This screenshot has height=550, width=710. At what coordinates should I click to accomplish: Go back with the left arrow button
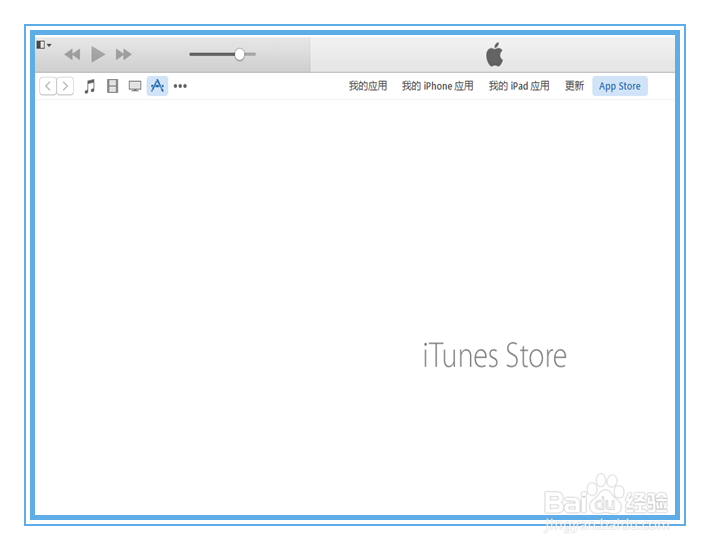[x=48, y=86]
